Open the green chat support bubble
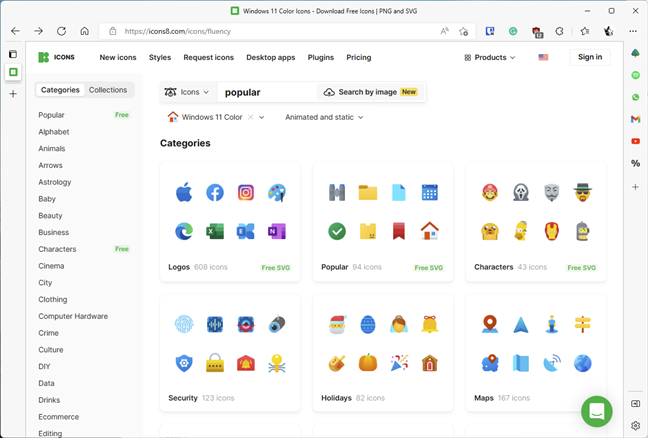The width and height of the screenshot is (648, 438). (x=597, y=412)
